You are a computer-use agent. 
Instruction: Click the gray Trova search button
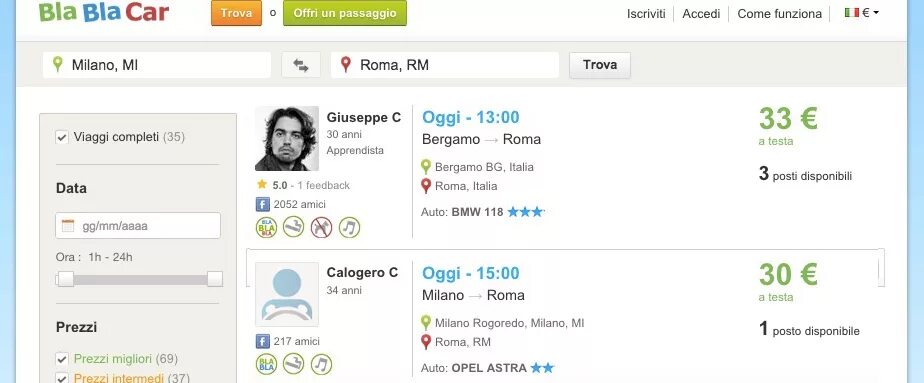600,65
